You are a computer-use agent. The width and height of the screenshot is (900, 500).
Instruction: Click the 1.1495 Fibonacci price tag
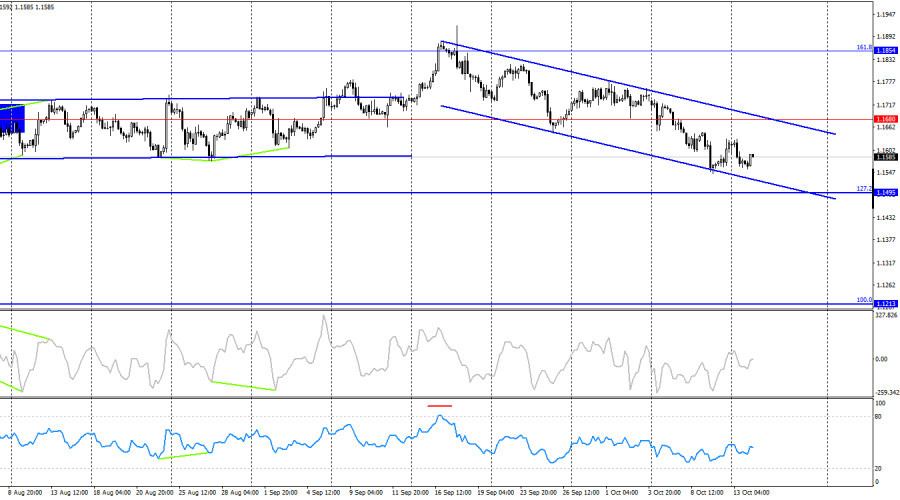(x=885, y=192)
